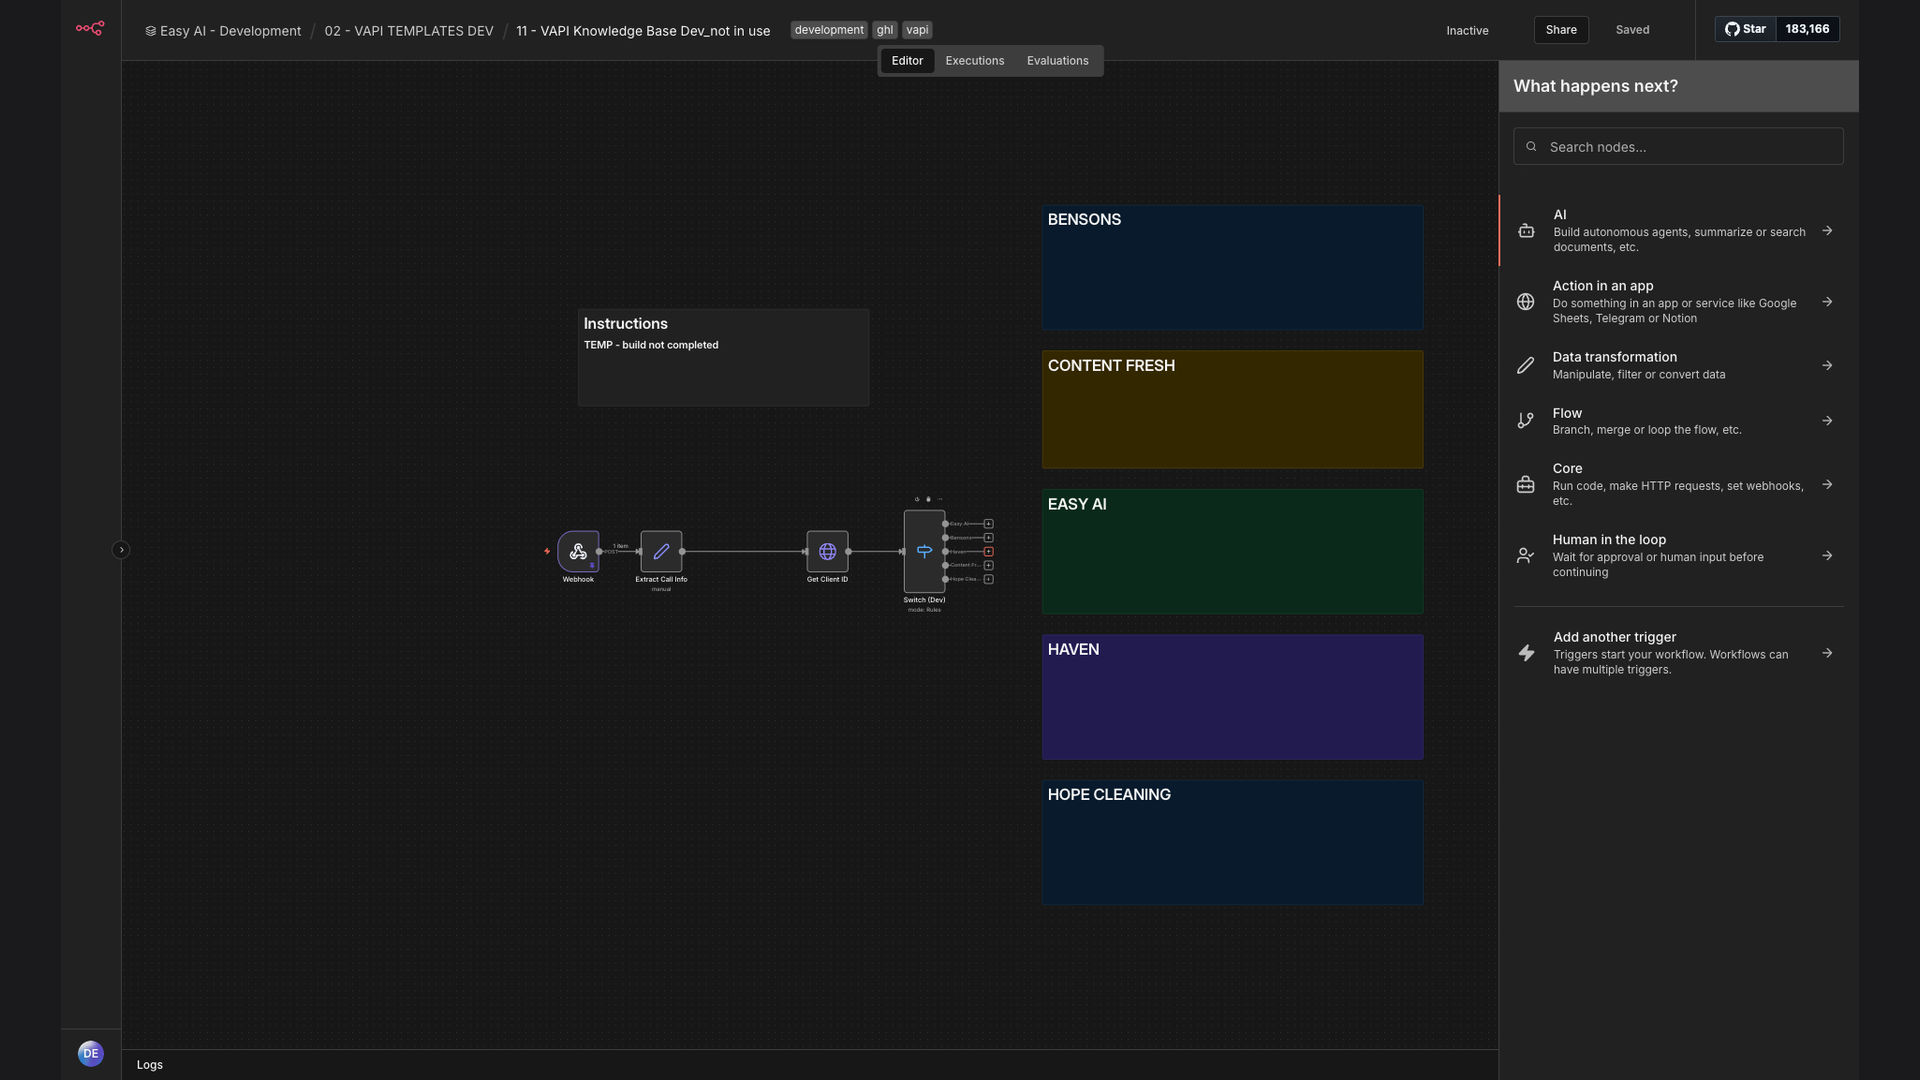
Task: Open Easy AI - Development project breadcrumb
Action: pos(223,31)
